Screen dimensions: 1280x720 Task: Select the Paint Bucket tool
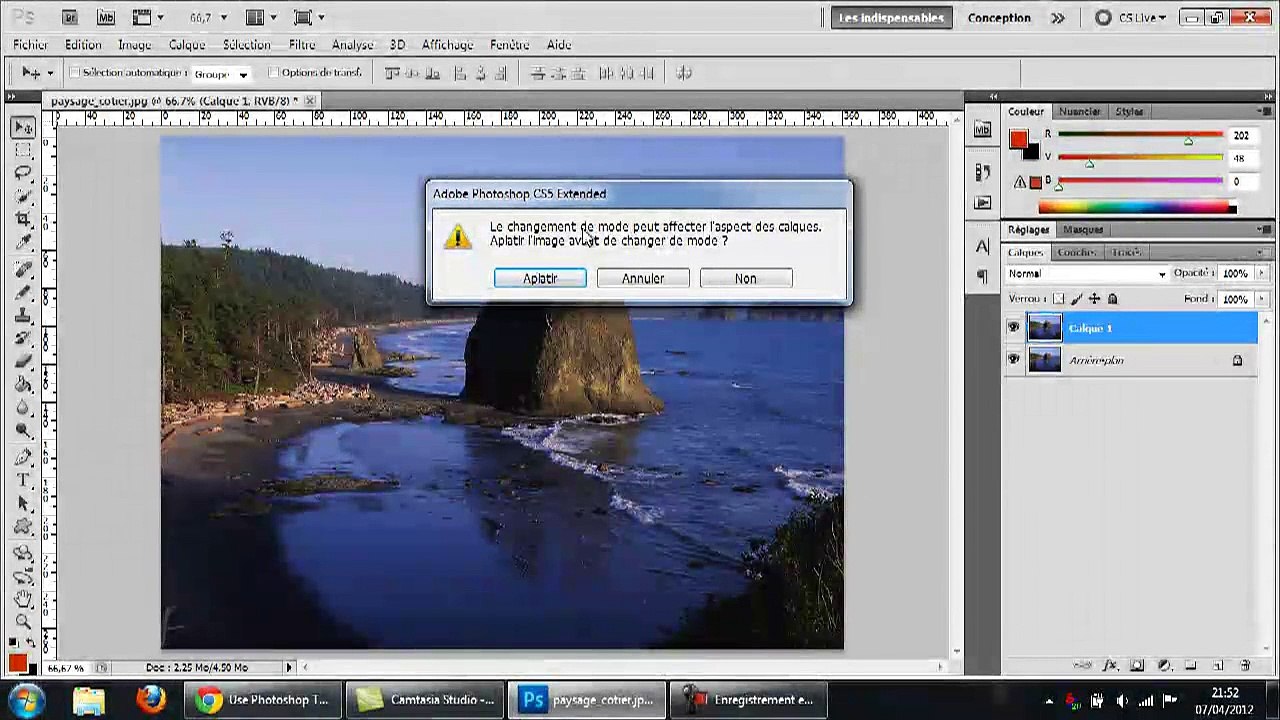[23, 384]
